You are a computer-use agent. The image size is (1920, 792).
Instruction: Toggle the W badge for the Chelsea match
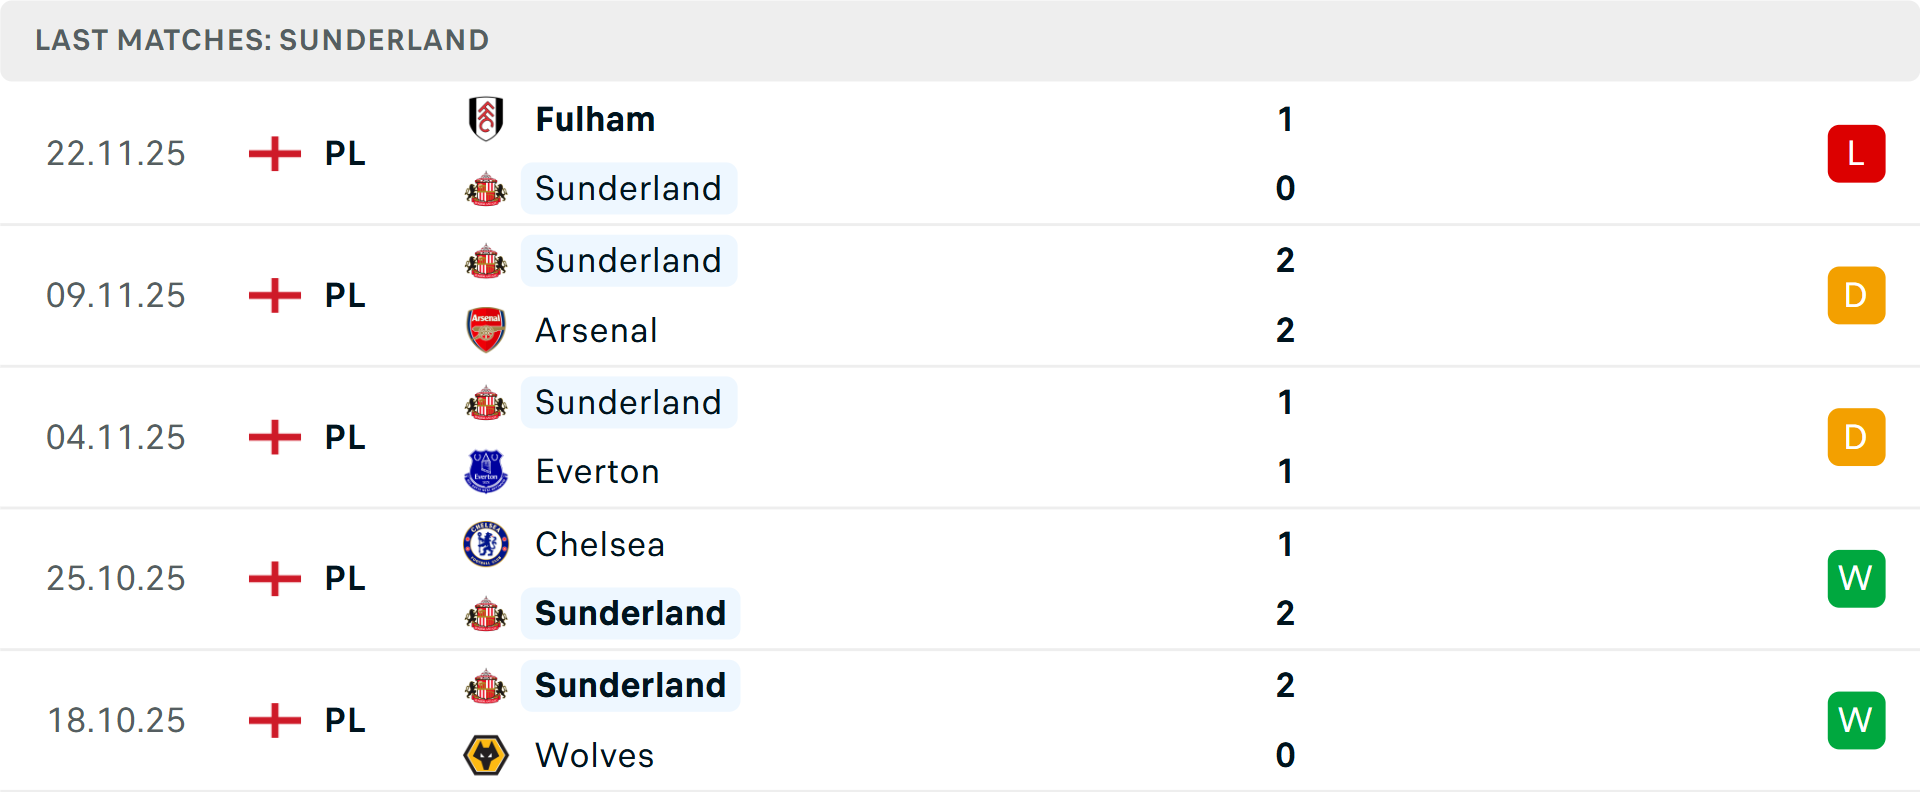[1856, 578]
